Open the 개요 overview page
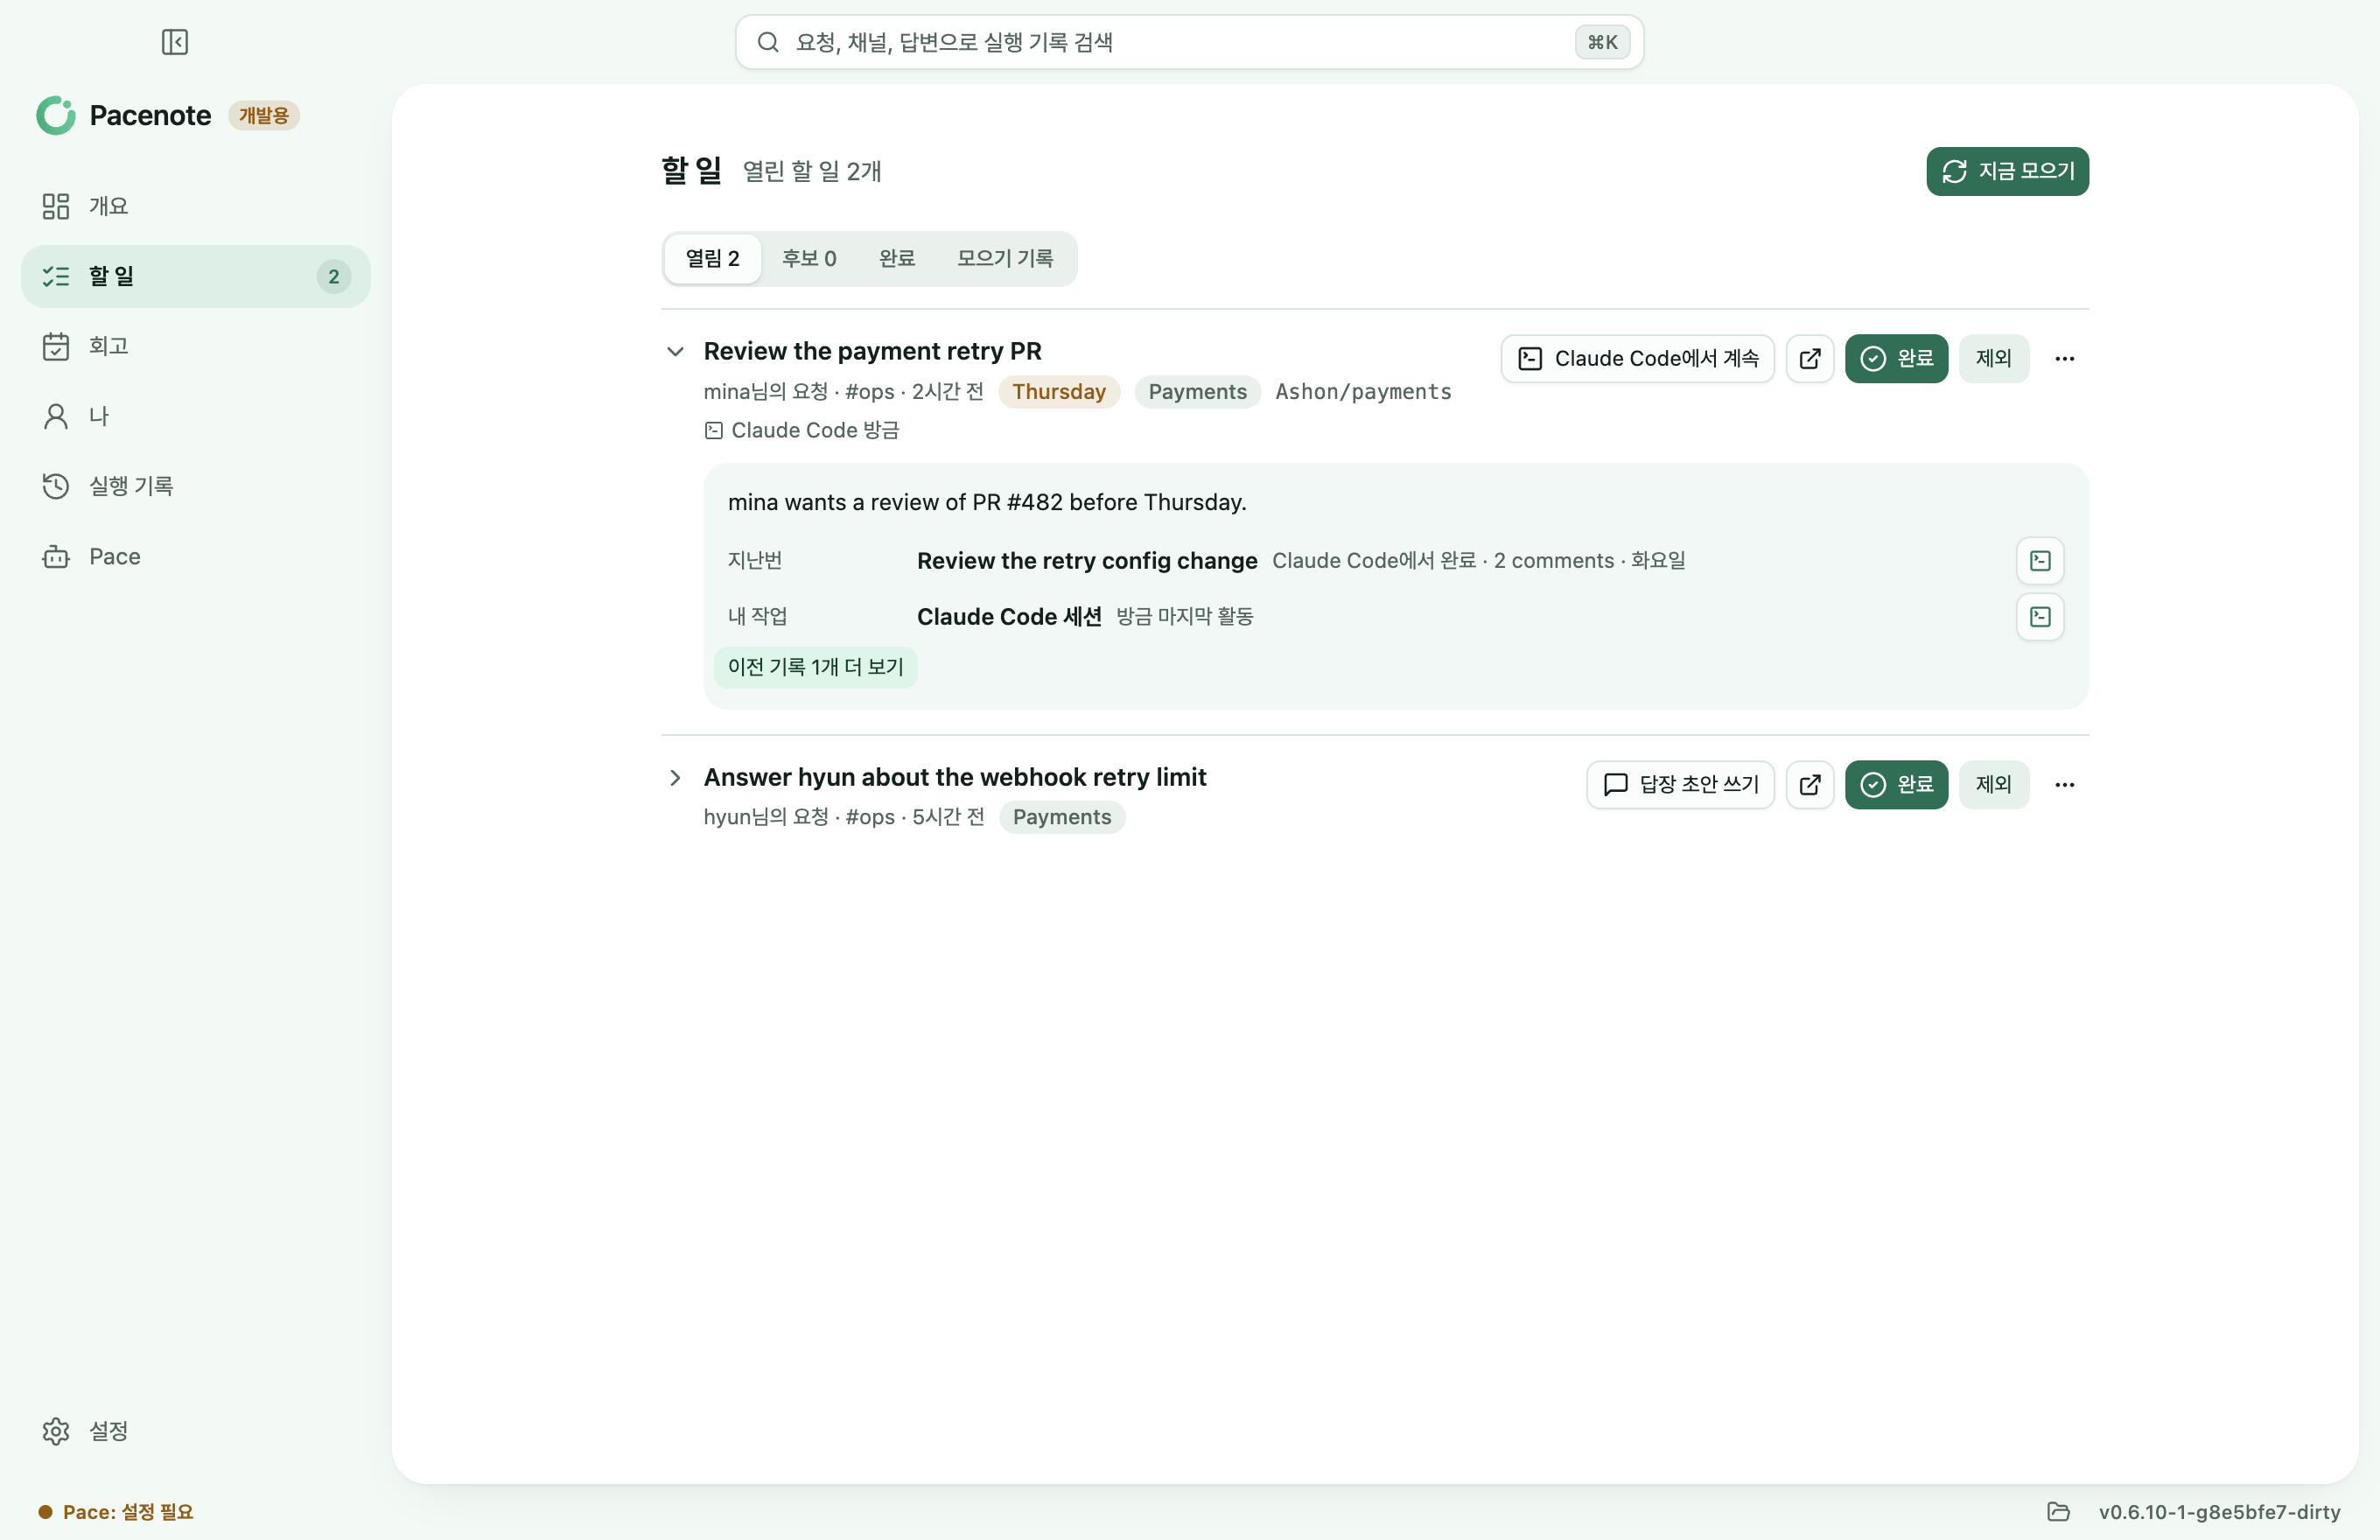Image resolution: width=2380 pixels, height=1540 pixels. 196,206
